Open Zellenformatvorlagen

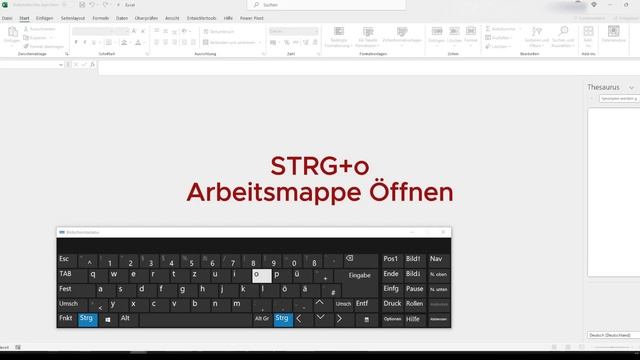pyautogui.click(x=402, y=35)
